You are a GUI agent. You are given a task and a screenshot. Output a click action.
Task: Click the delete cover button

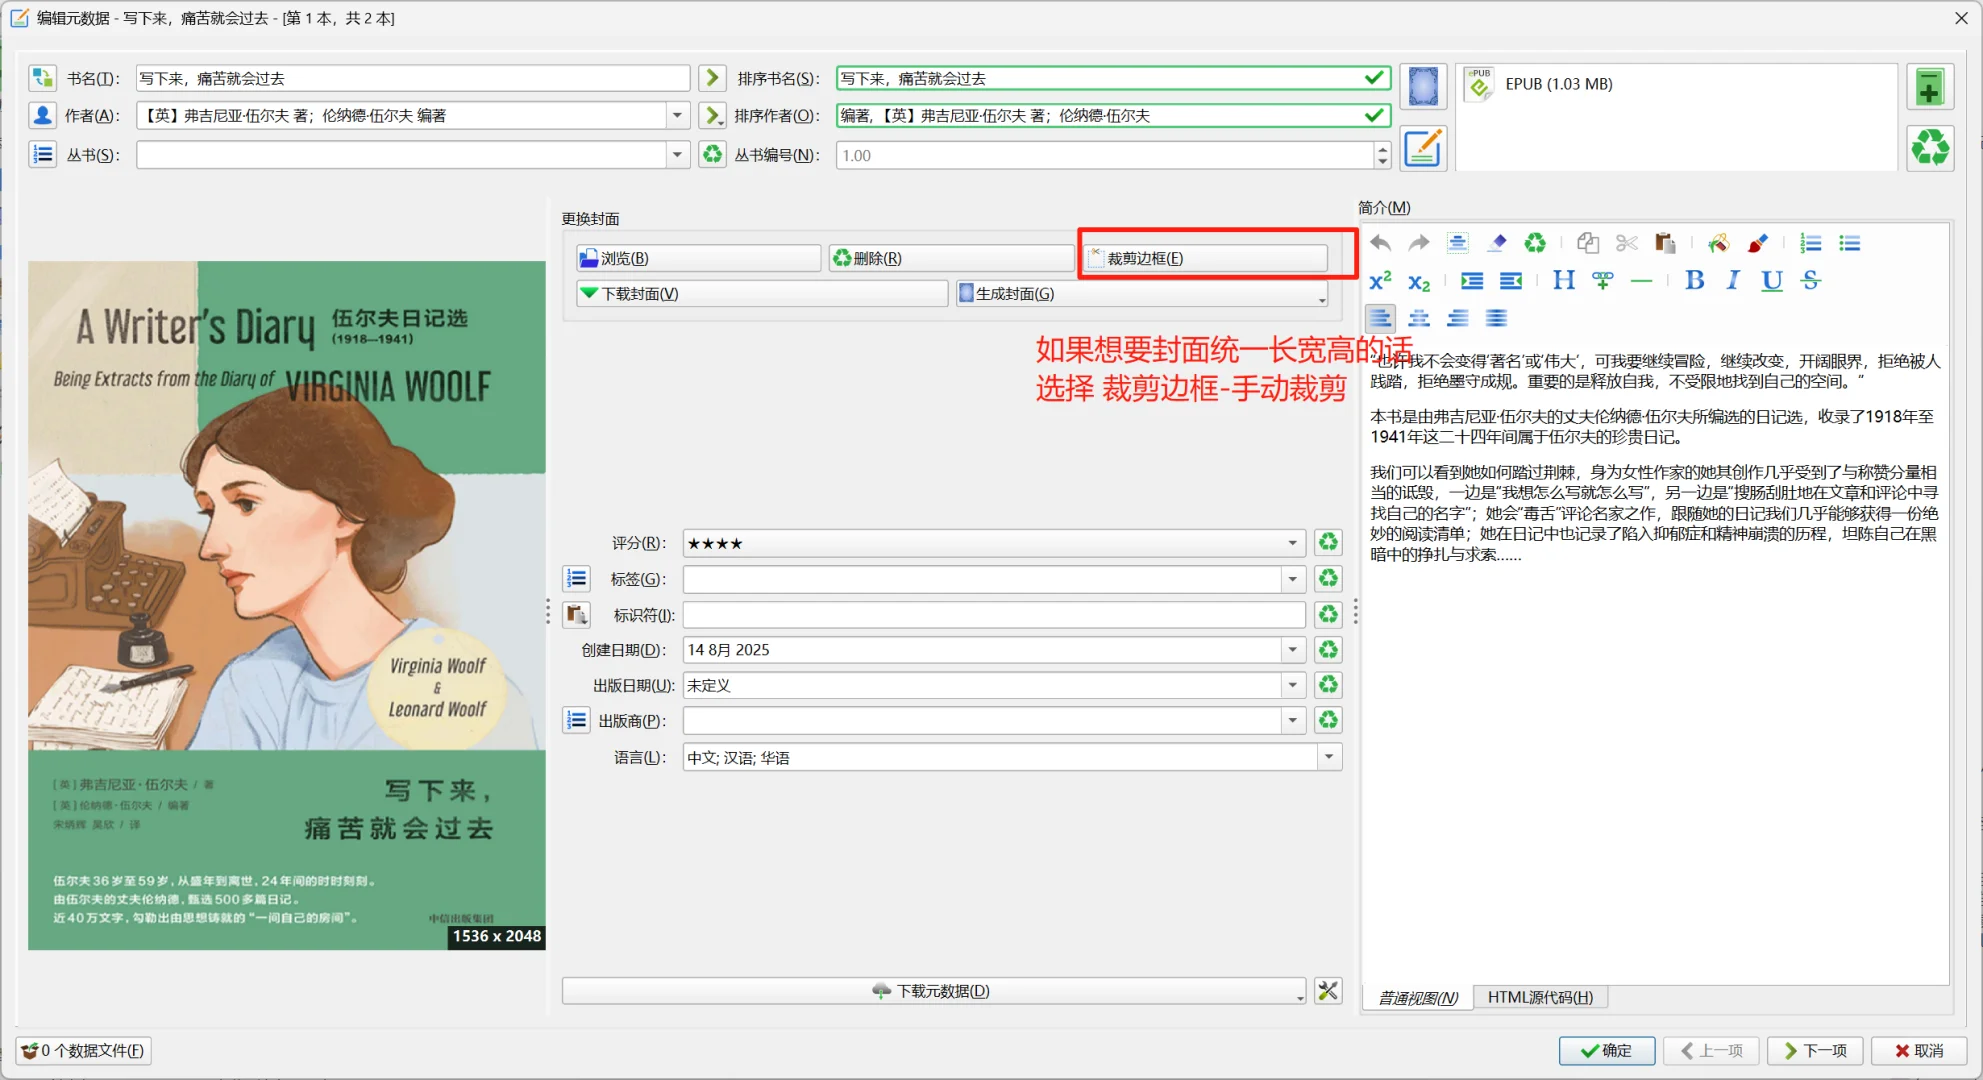coord(952,258)
